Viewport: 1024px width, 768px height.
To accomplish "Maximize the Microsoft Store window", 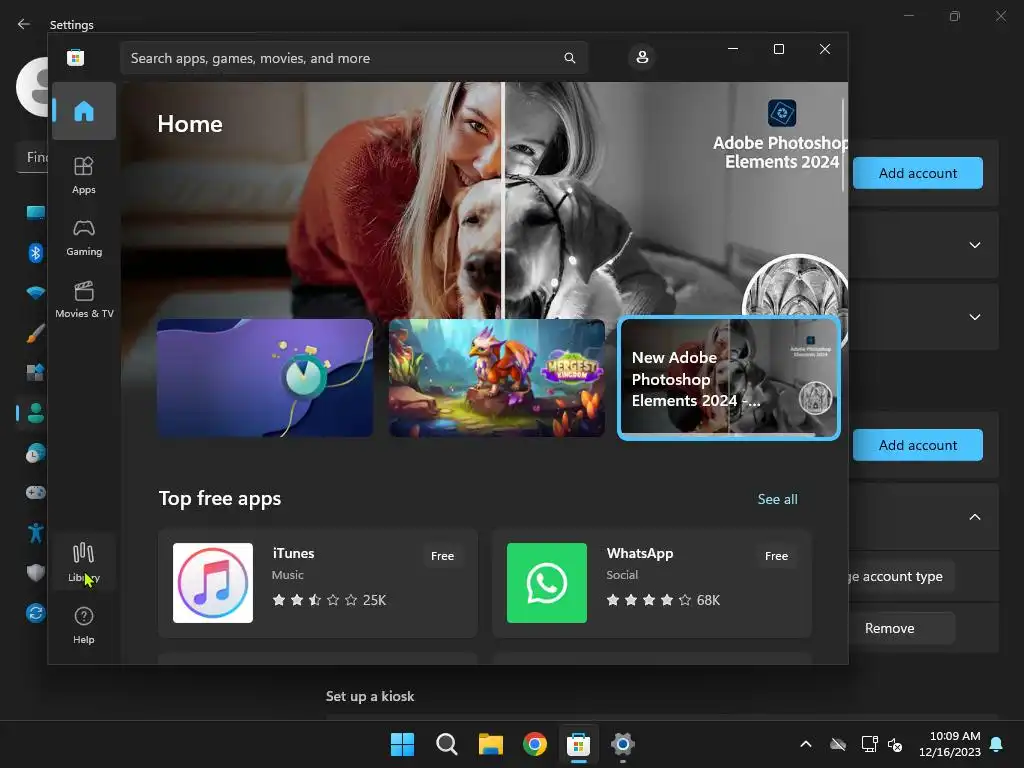I will point(778,49).
